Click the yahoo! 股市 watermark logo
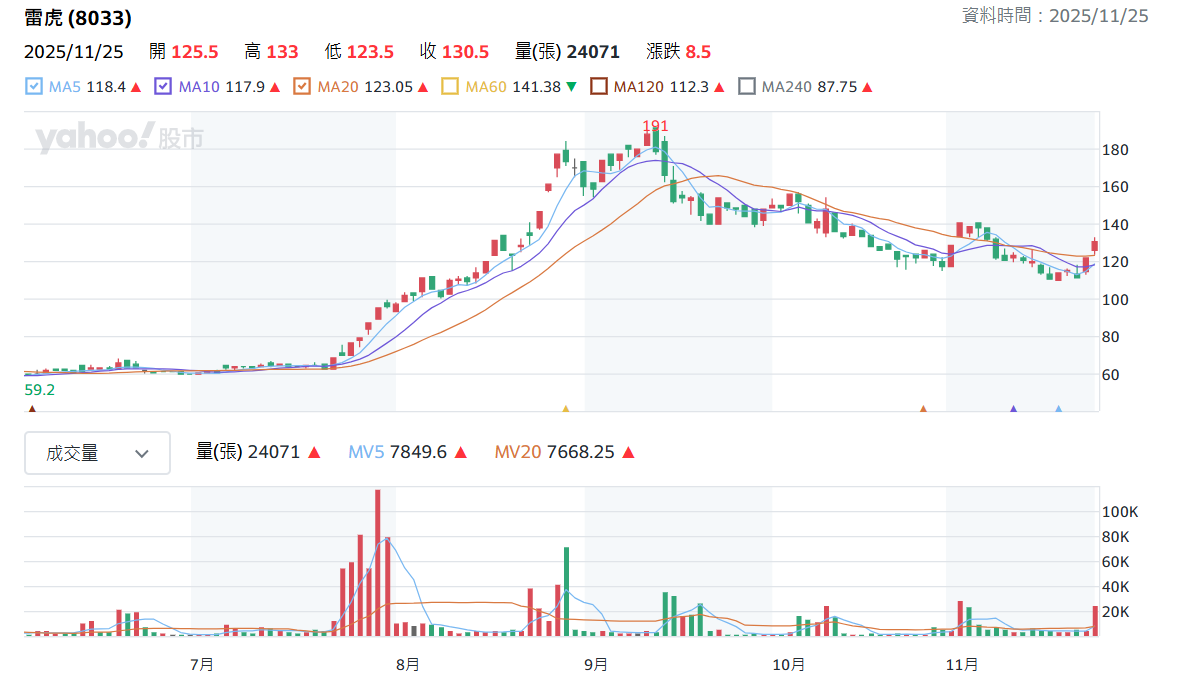This screenshot has height=682, width=1177. pos(119,137)
